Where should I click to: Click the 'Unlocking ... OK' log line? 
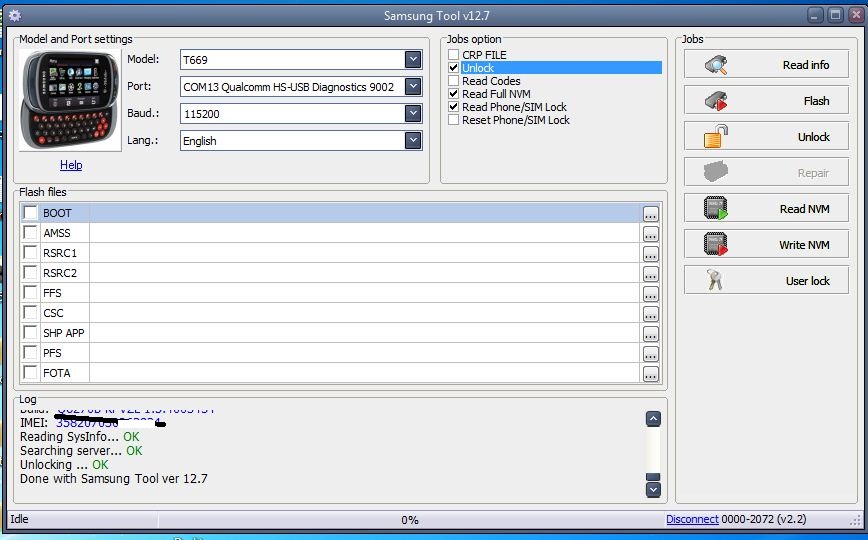pyautogui.click(x=64, y=465)
